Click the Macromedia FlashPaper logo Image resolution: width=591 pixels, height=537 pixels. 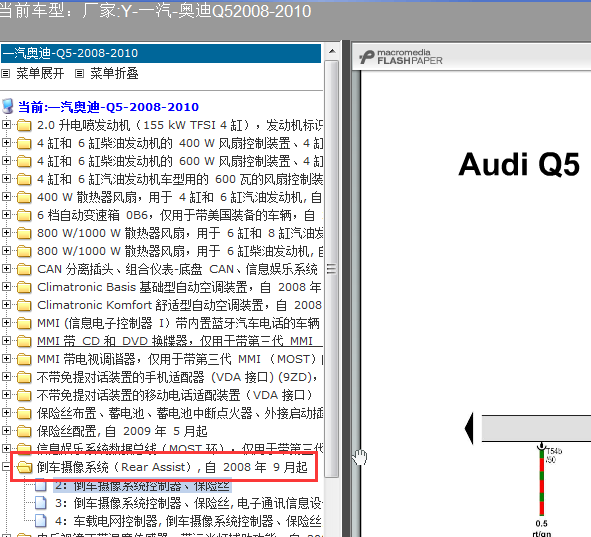tap(401, 57)
